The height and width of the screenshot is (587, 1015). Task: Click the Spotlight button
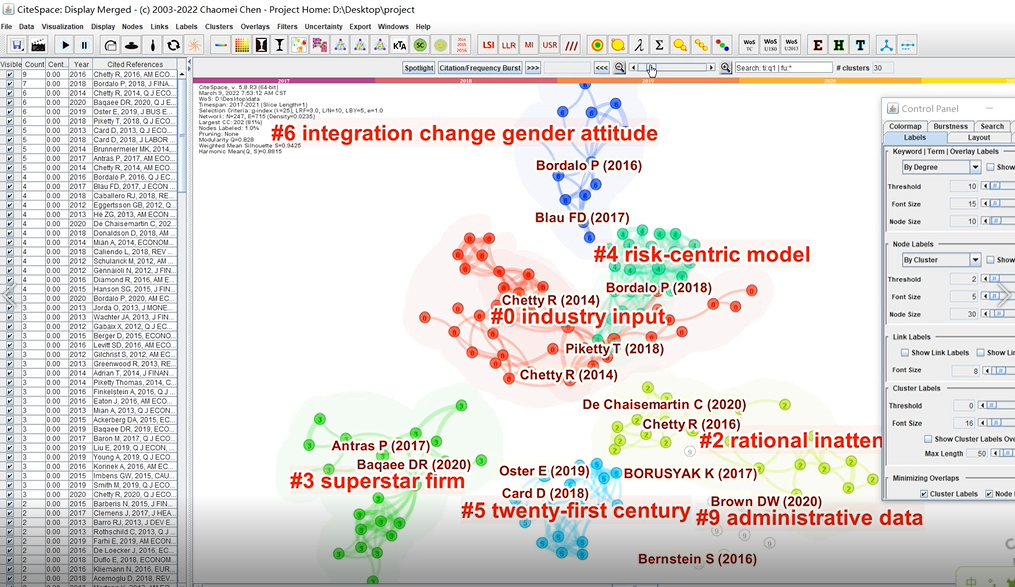click(x=419, y=68)
